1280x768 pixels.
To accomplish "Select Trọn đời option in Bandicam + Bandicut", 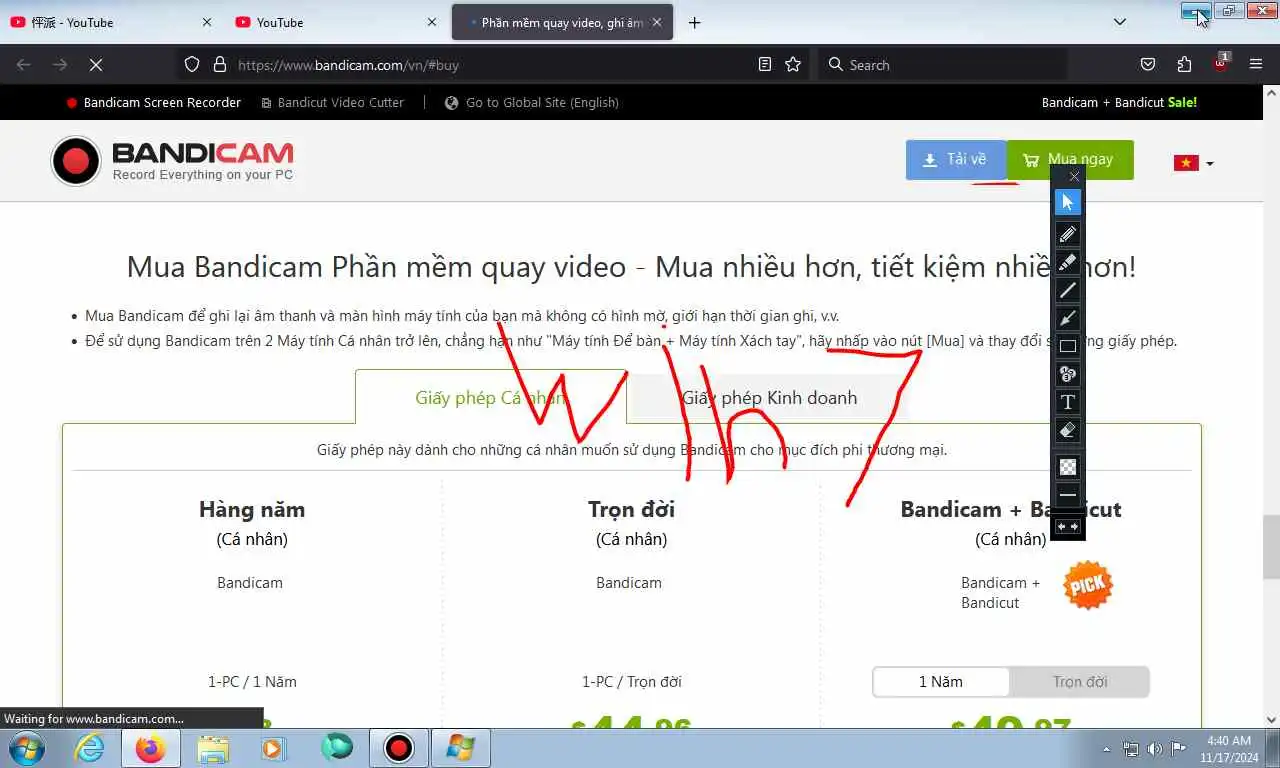I will [1080, 682].
